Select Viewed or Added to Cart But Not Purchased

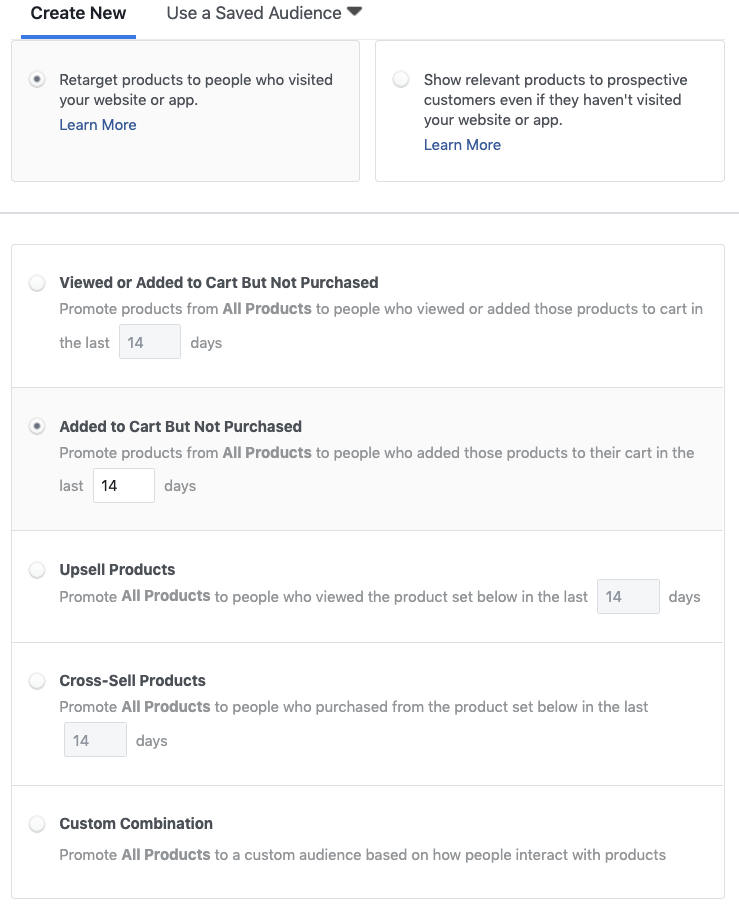[37, 283]
